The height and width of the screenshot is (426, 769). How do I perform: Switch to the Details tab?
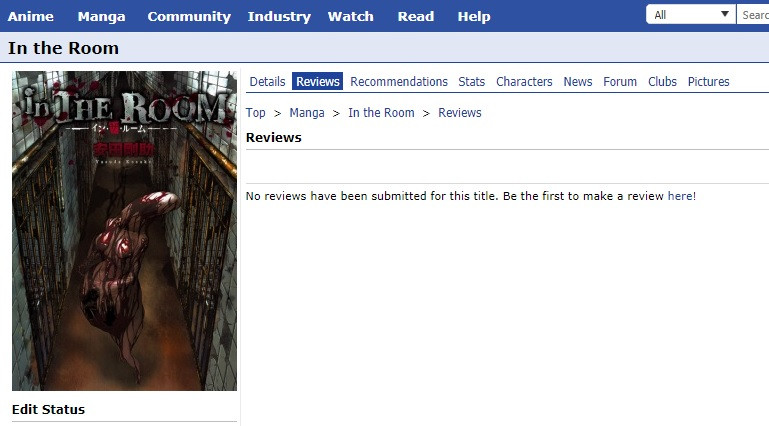point(267,81)
